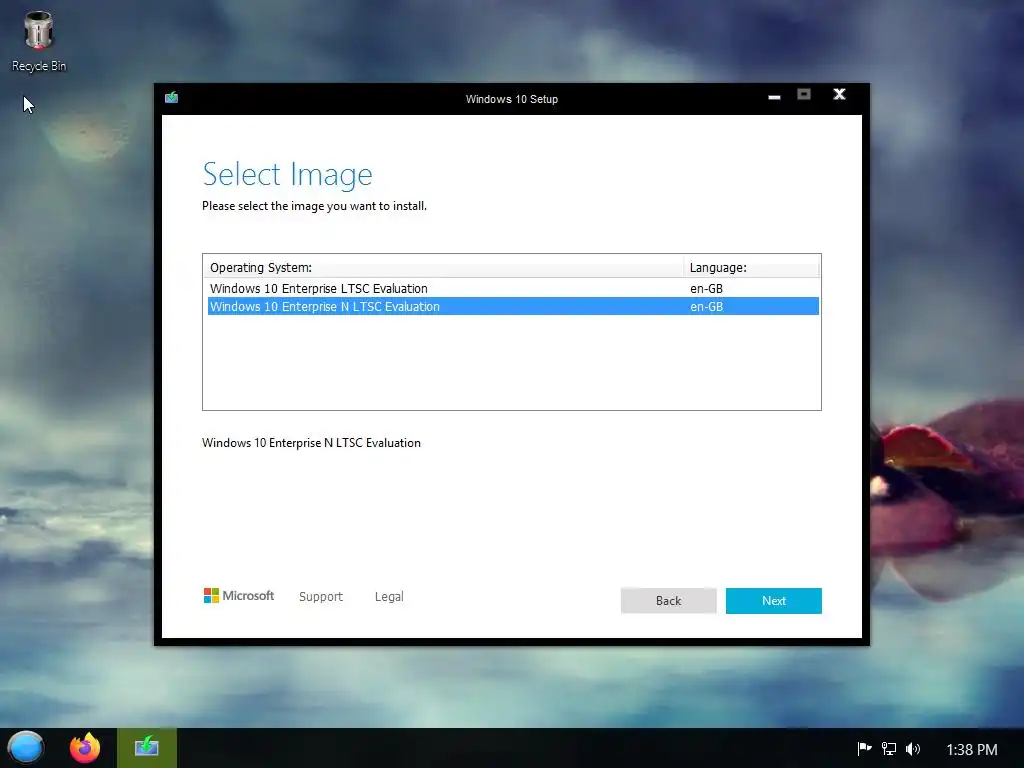1024x768 pixels.
Task: Select the Windows Setup taskbar button
Action: click(x=147, y=748)
